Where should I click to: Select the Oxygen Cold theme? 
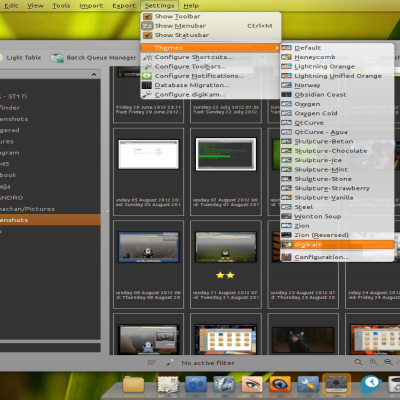[x=337, y=113]
